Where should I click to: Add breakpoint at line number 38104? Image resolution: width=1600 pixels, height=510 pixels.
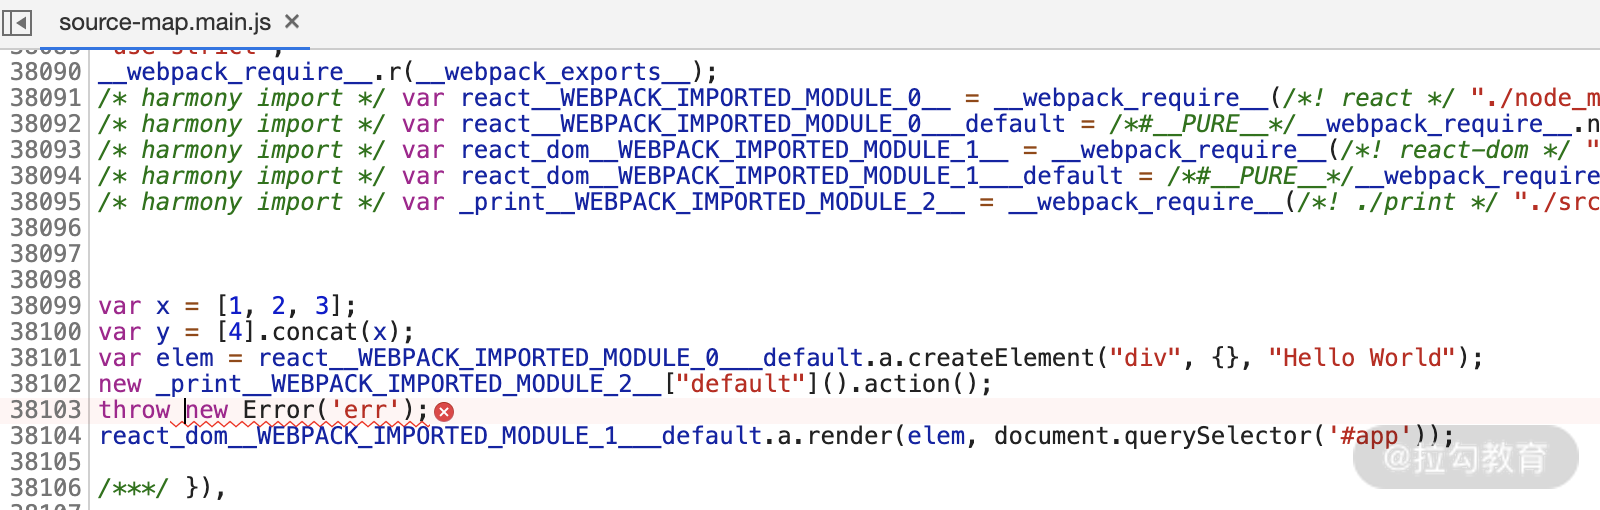point(45,436)
